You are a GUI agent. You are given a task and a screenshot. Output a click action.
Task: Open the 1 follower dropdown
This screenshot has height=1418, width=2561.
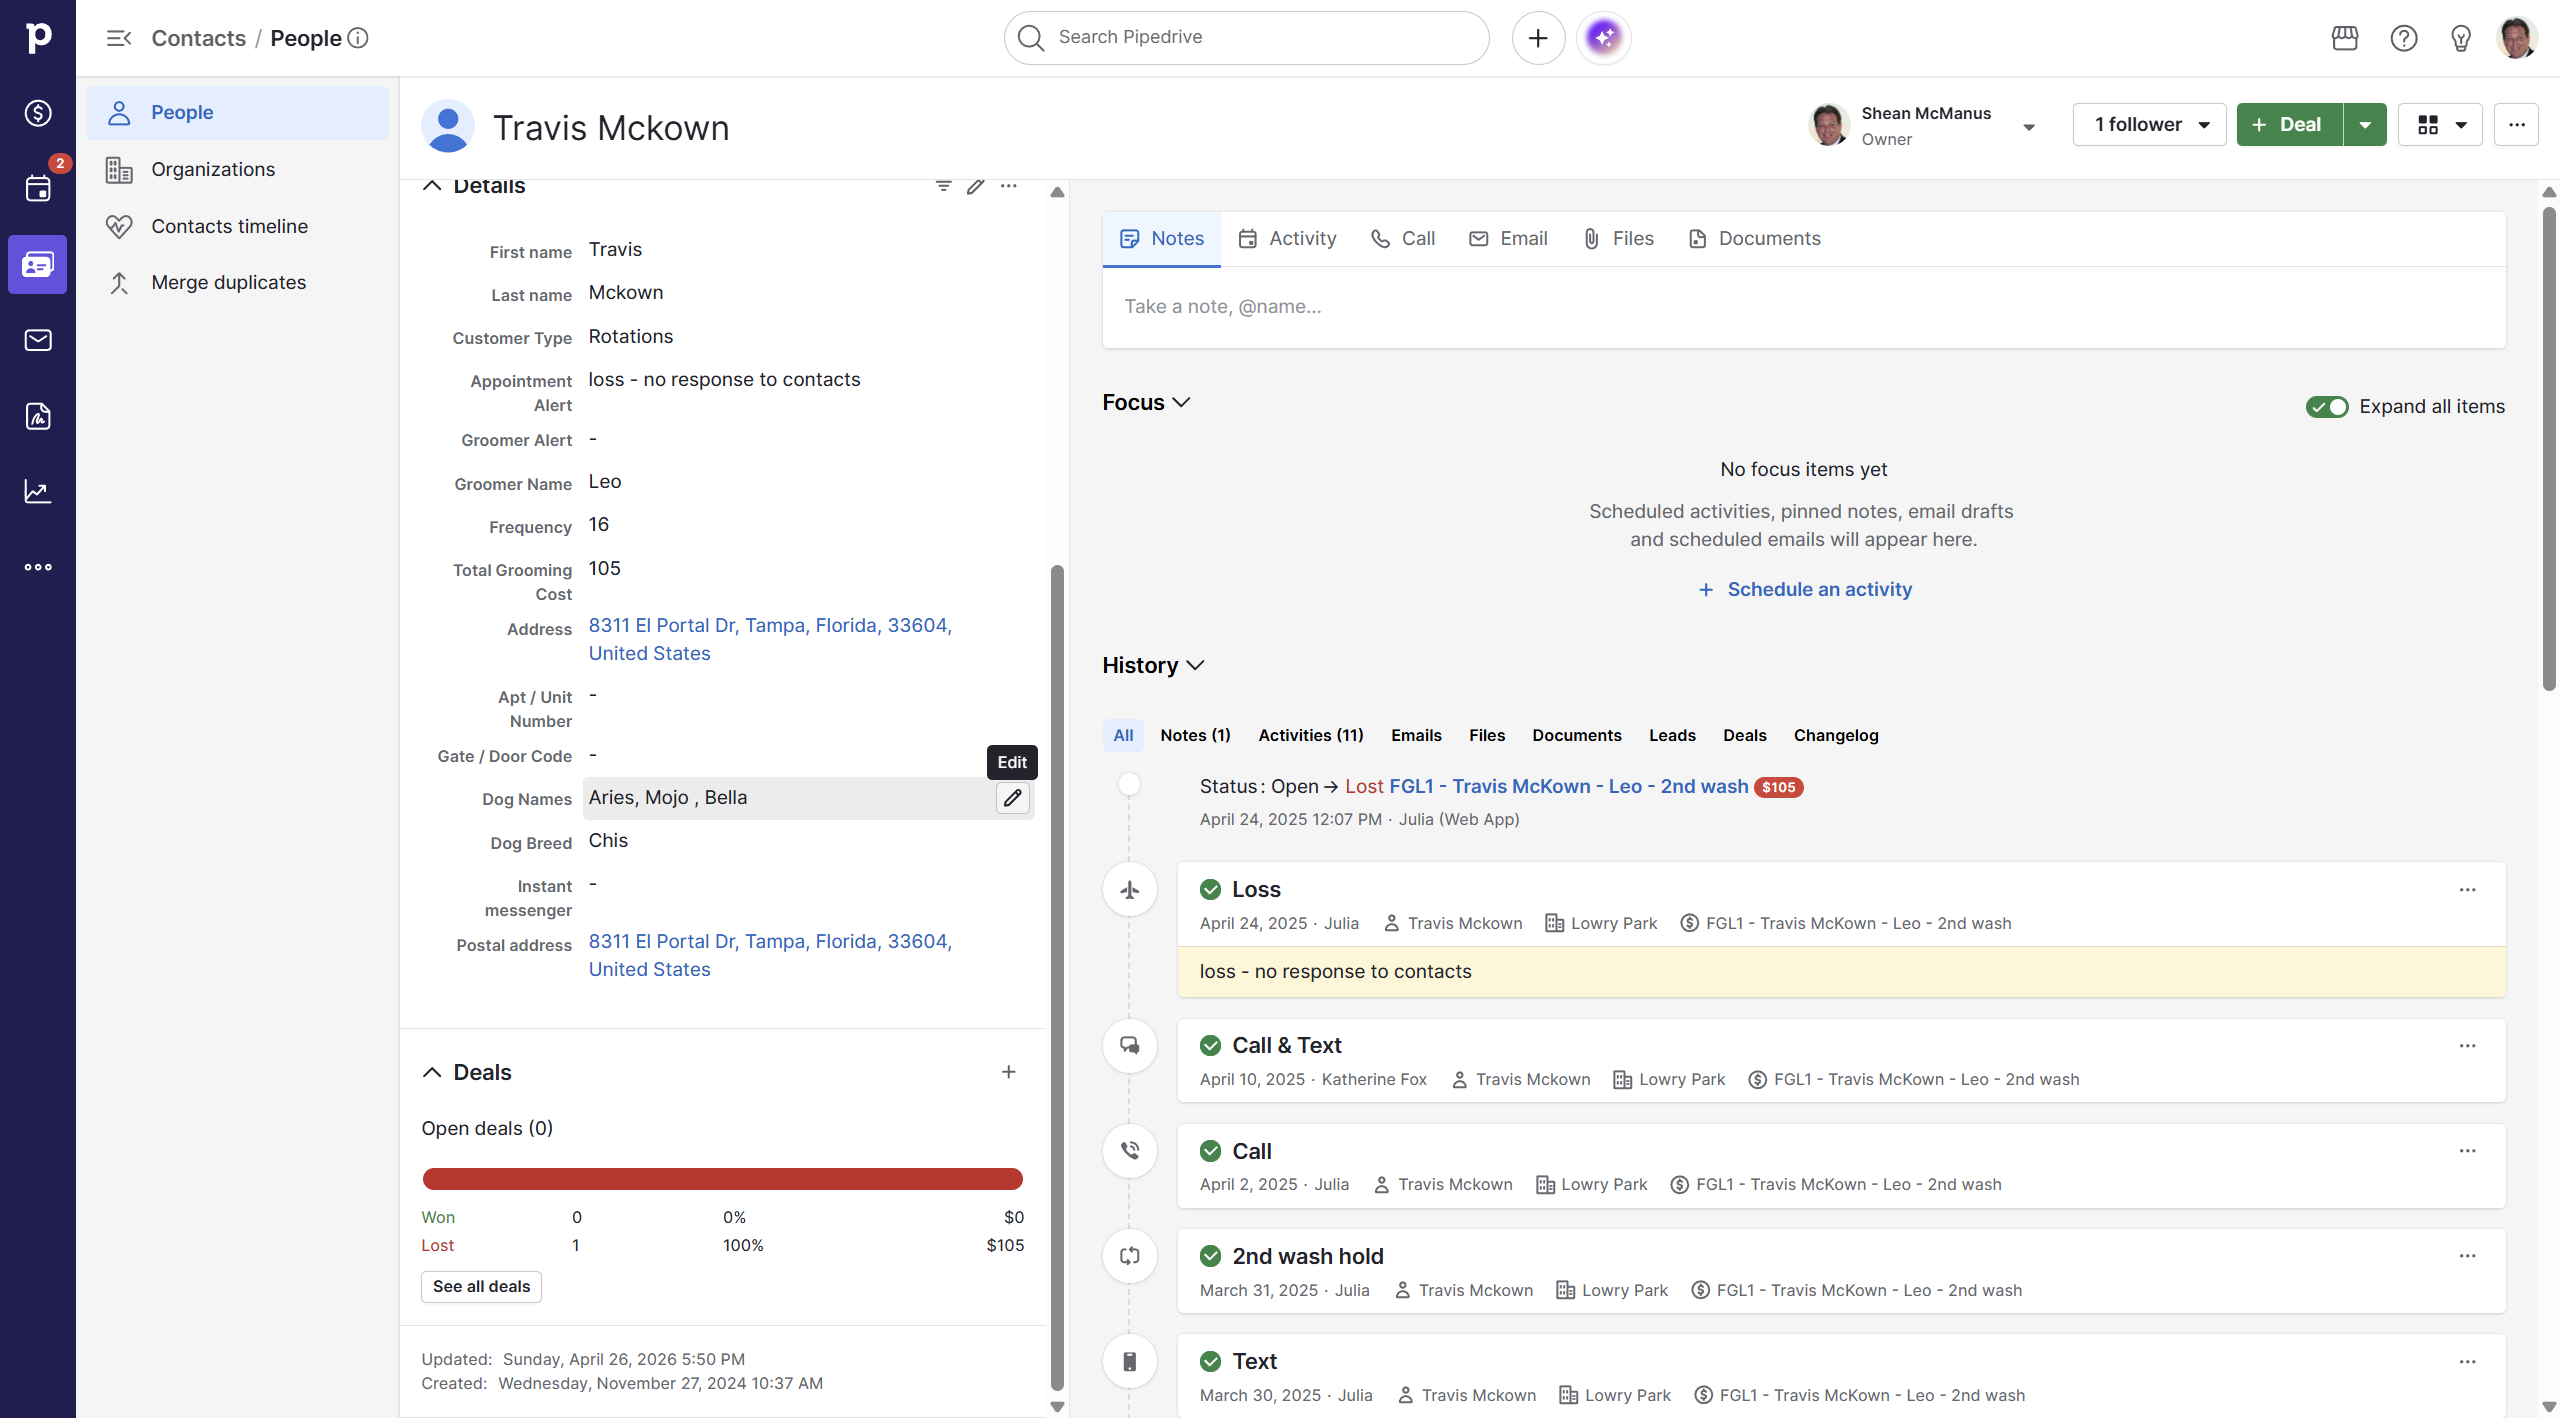(x=2149, y=125)
